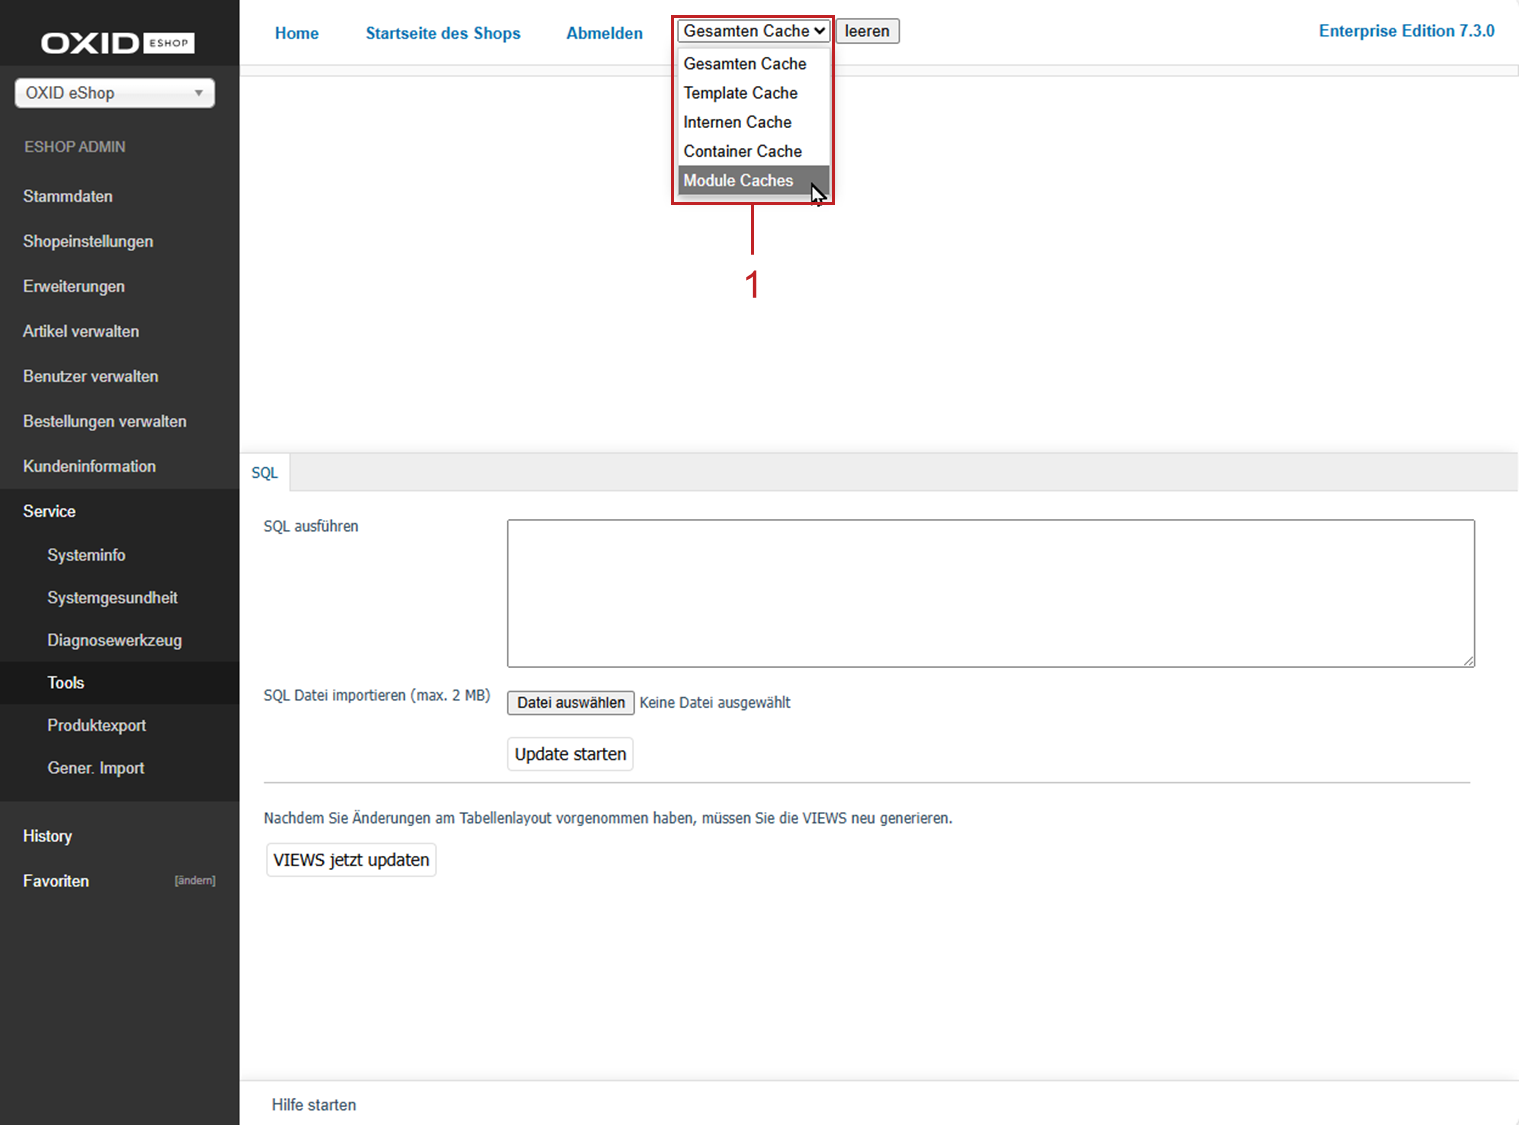The width and height of the screenshot is (1519, 1125).
Task: Open the Home link
Action: [296, 33]
